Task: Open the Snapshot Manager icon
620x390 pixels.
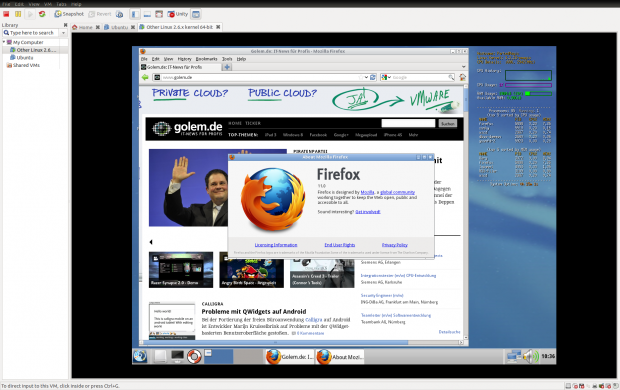Action: [x=119, y=14]
